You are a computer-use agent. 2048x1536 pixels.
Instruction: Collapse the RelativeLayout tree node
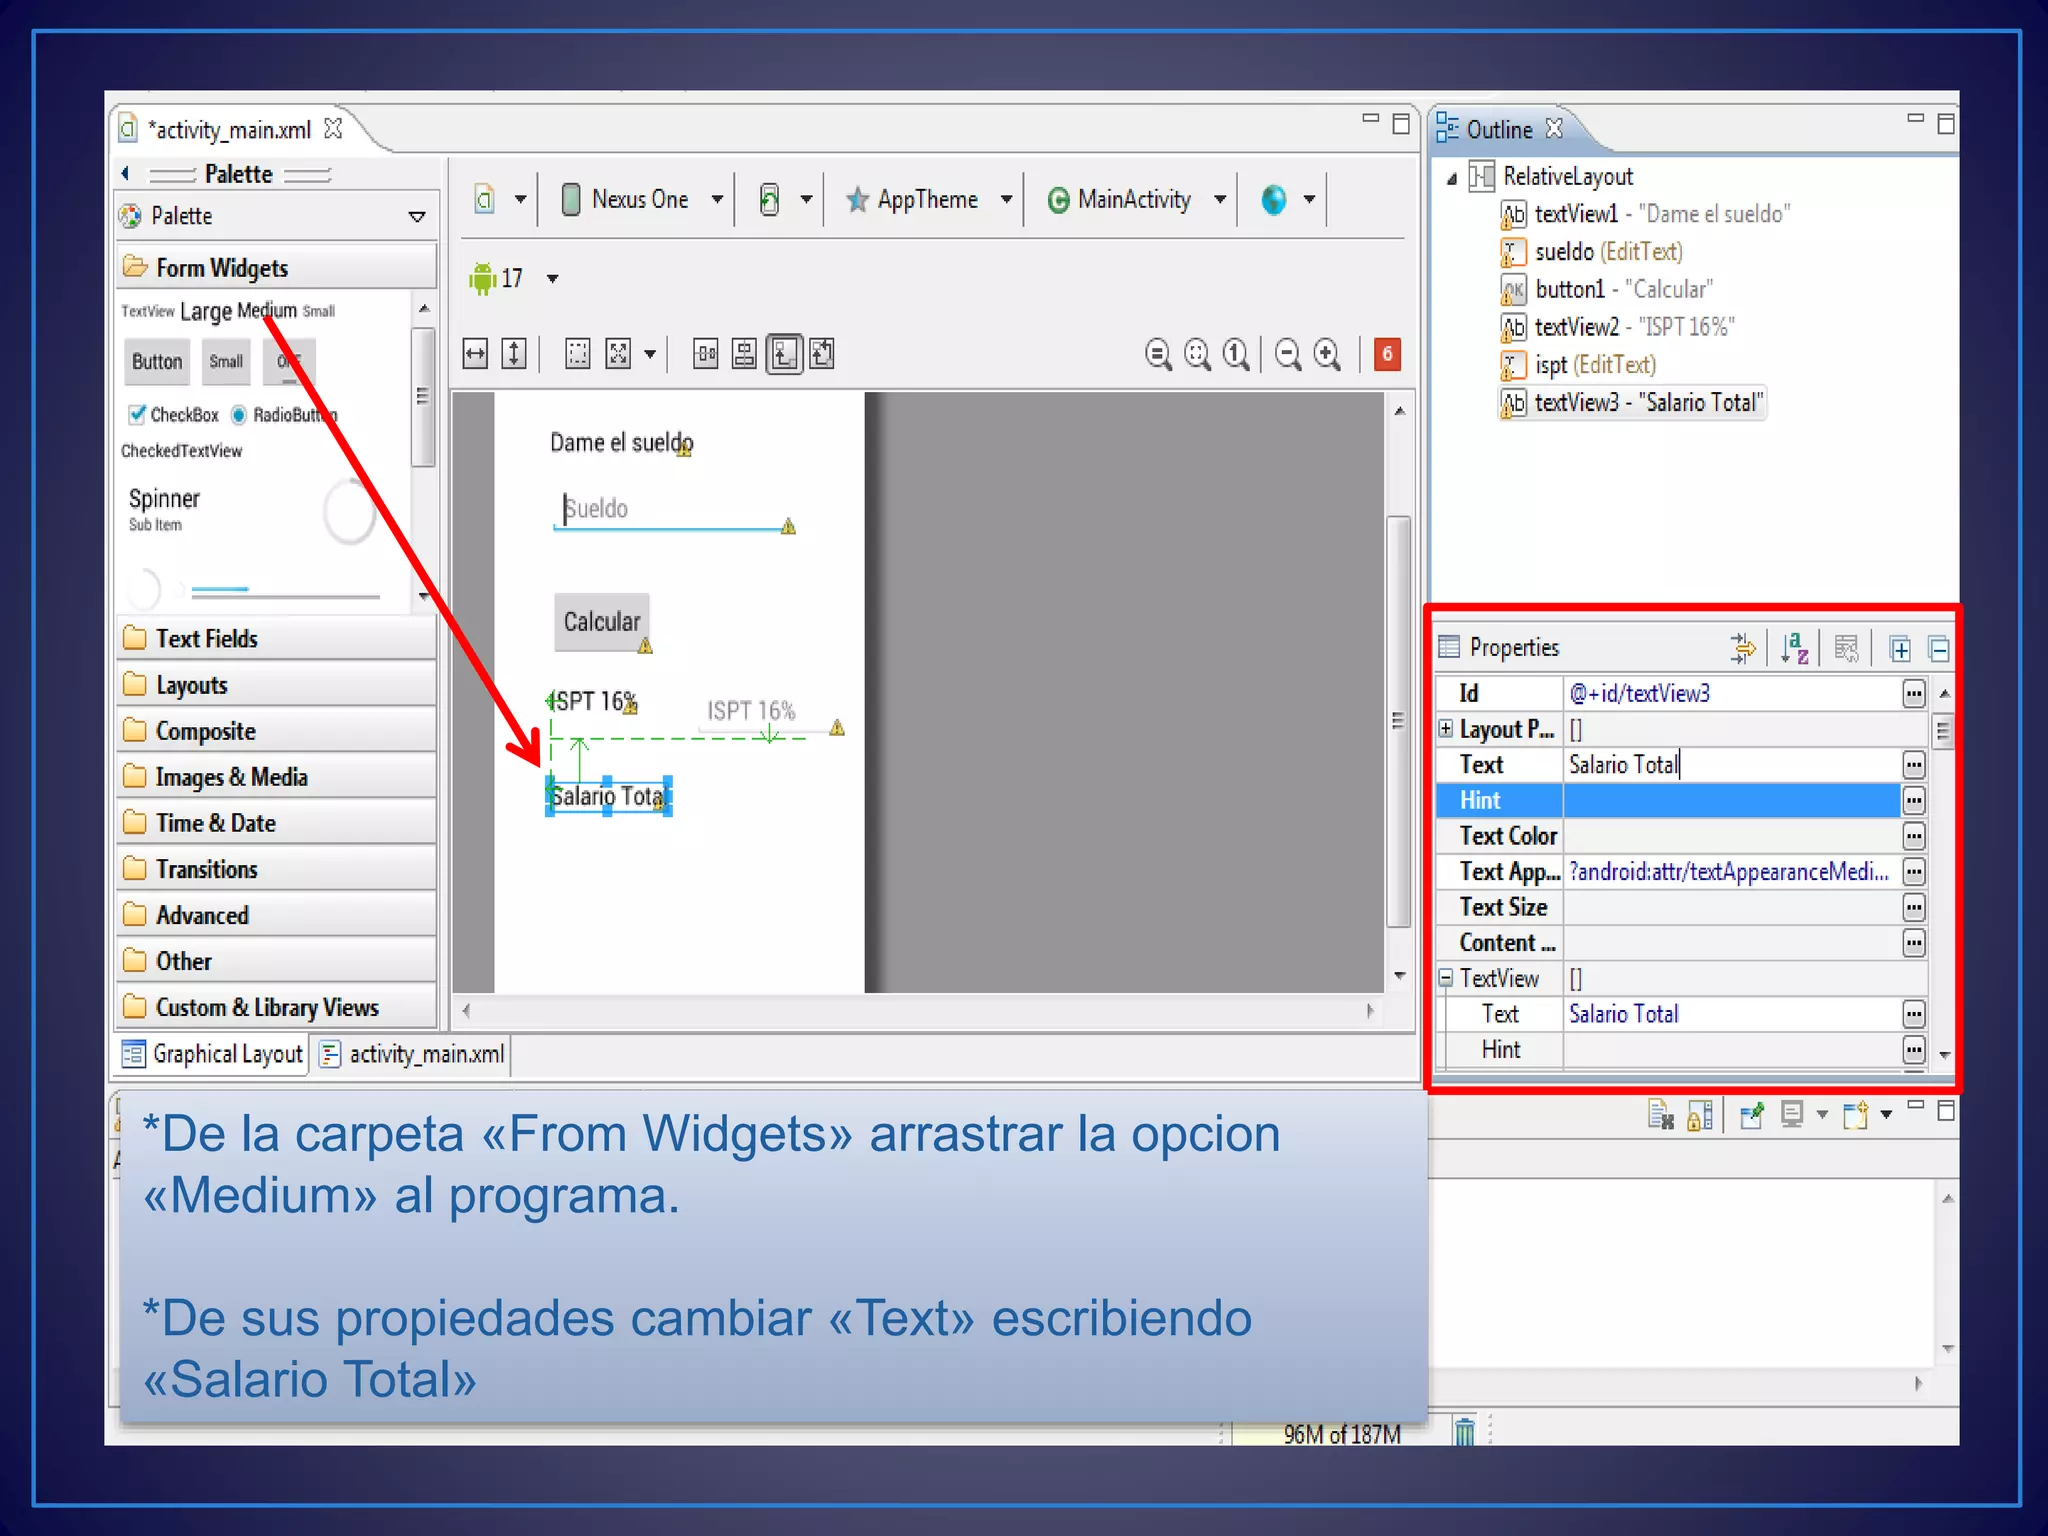[1452, 179]
